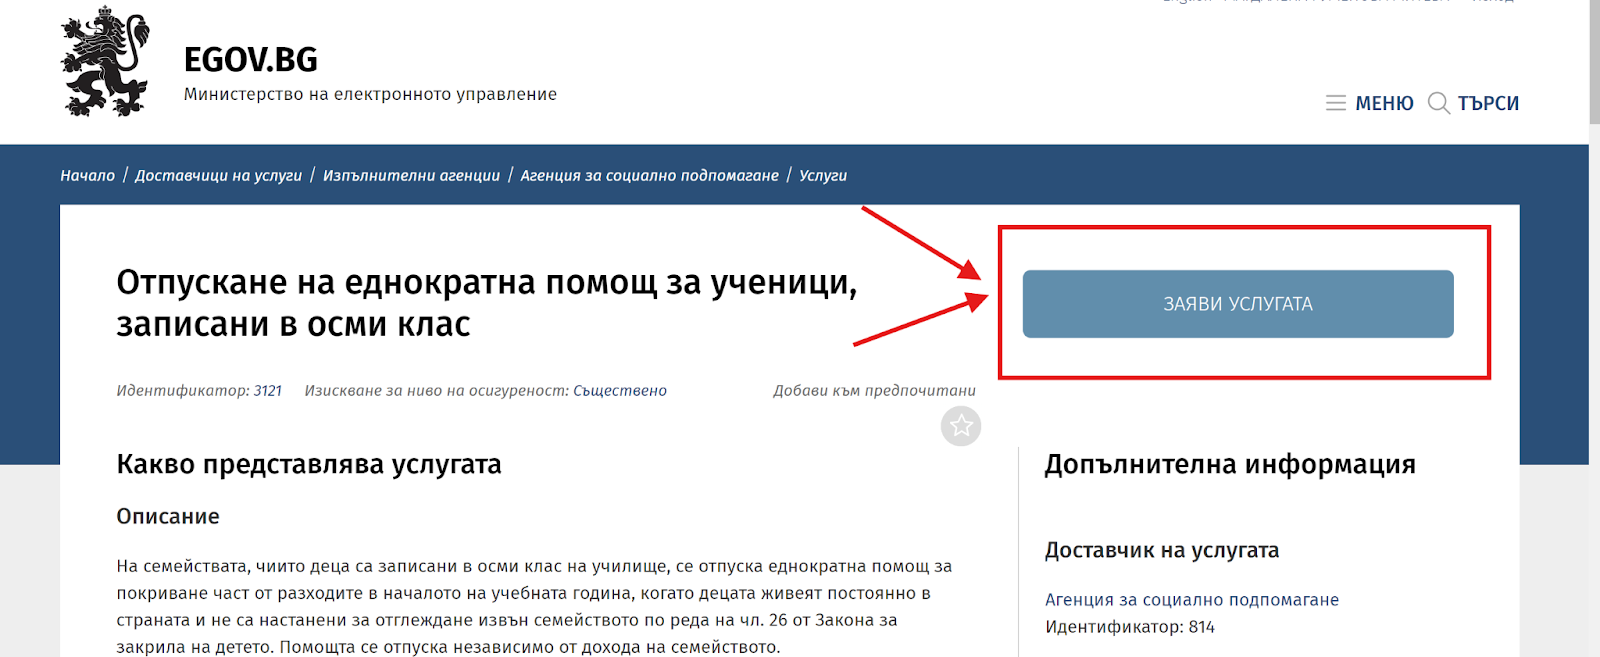Click the Министерство на електронното управление subtitle

click(x=370, y=94)
